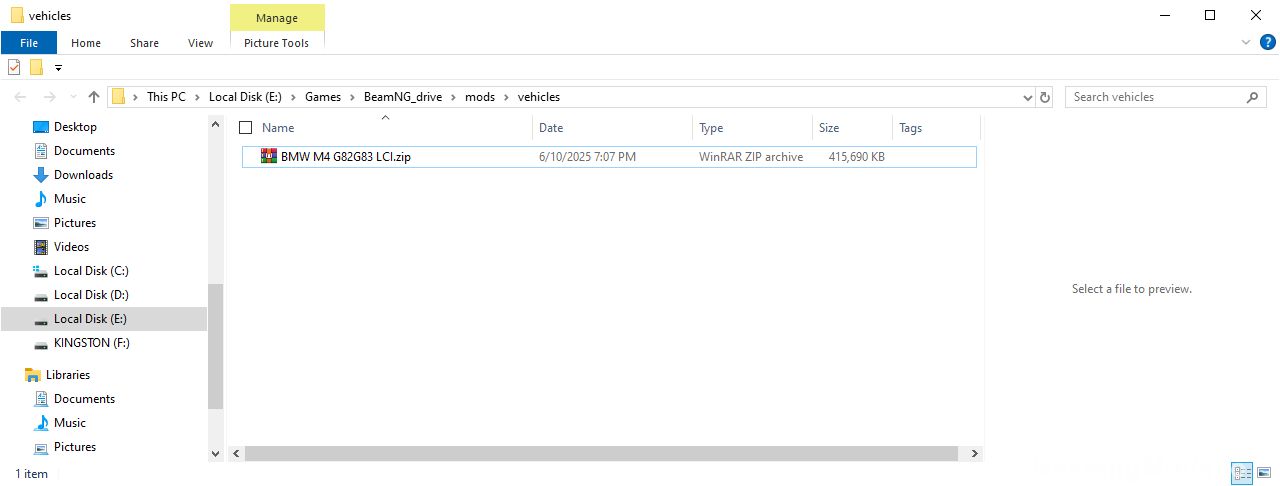Refresh the vehicles folder

pos(1046,97)
